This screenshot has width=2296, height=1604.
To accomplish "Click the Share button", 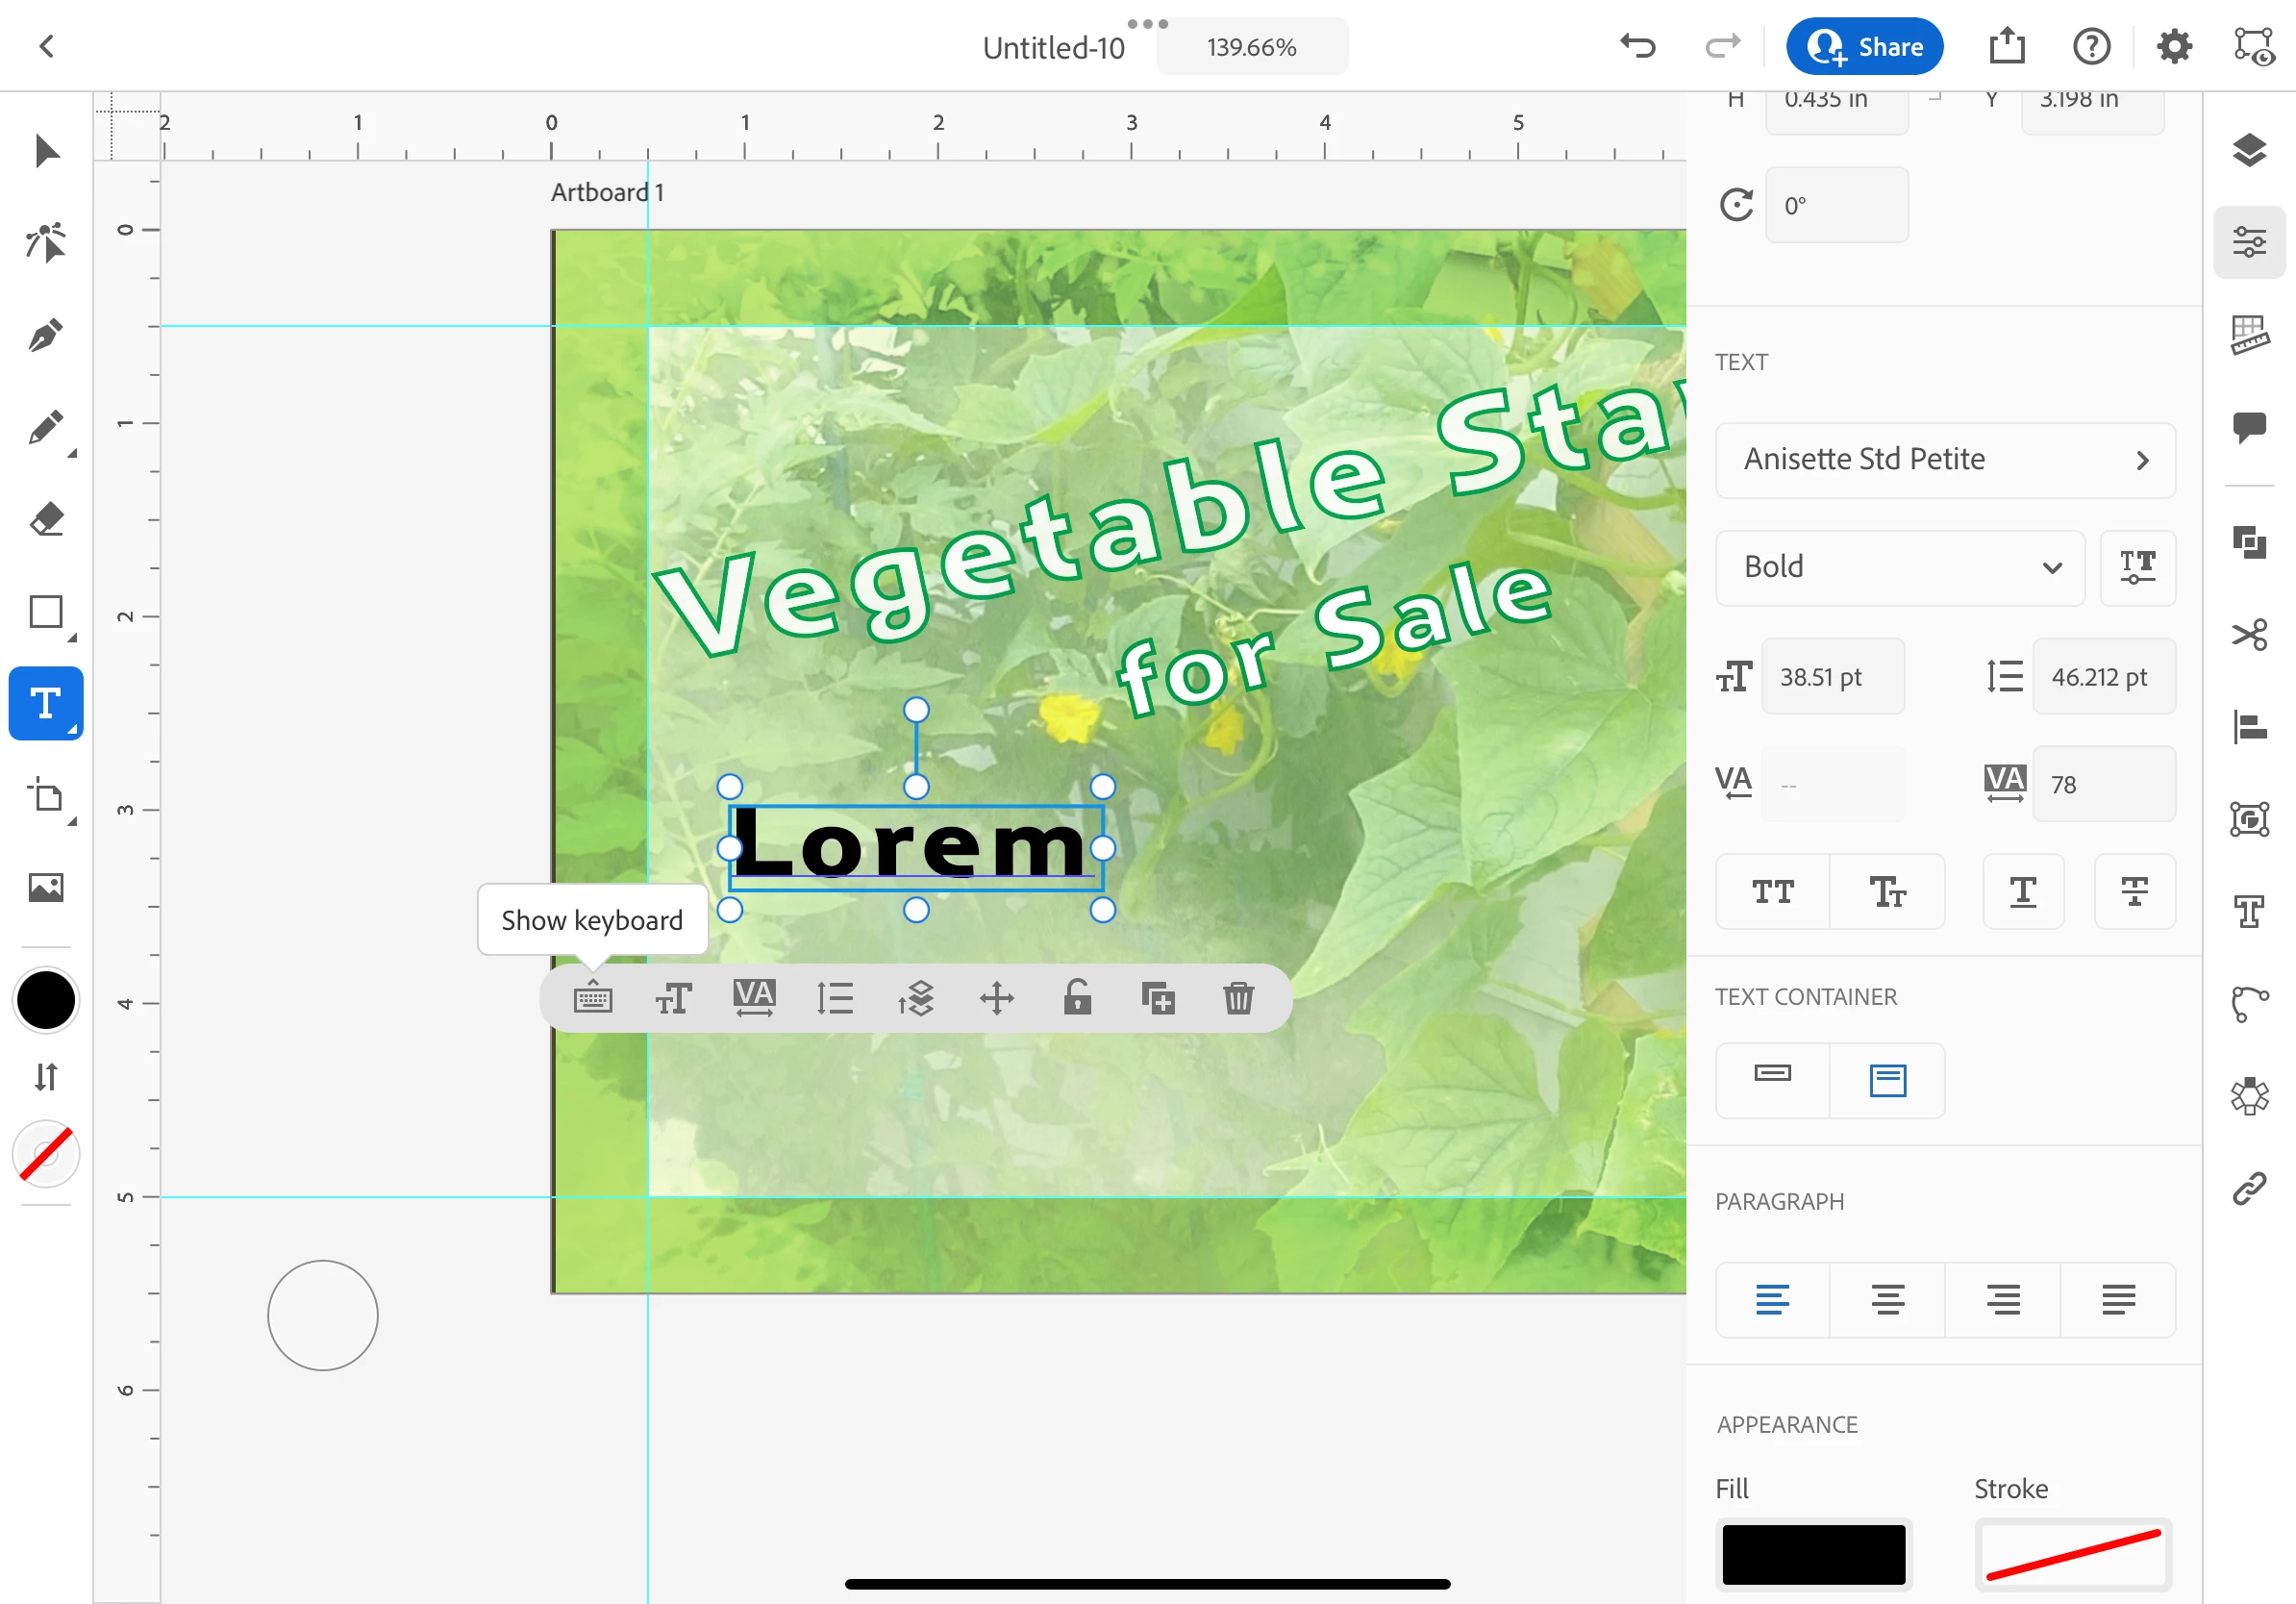I will (x=1864, y=47).
